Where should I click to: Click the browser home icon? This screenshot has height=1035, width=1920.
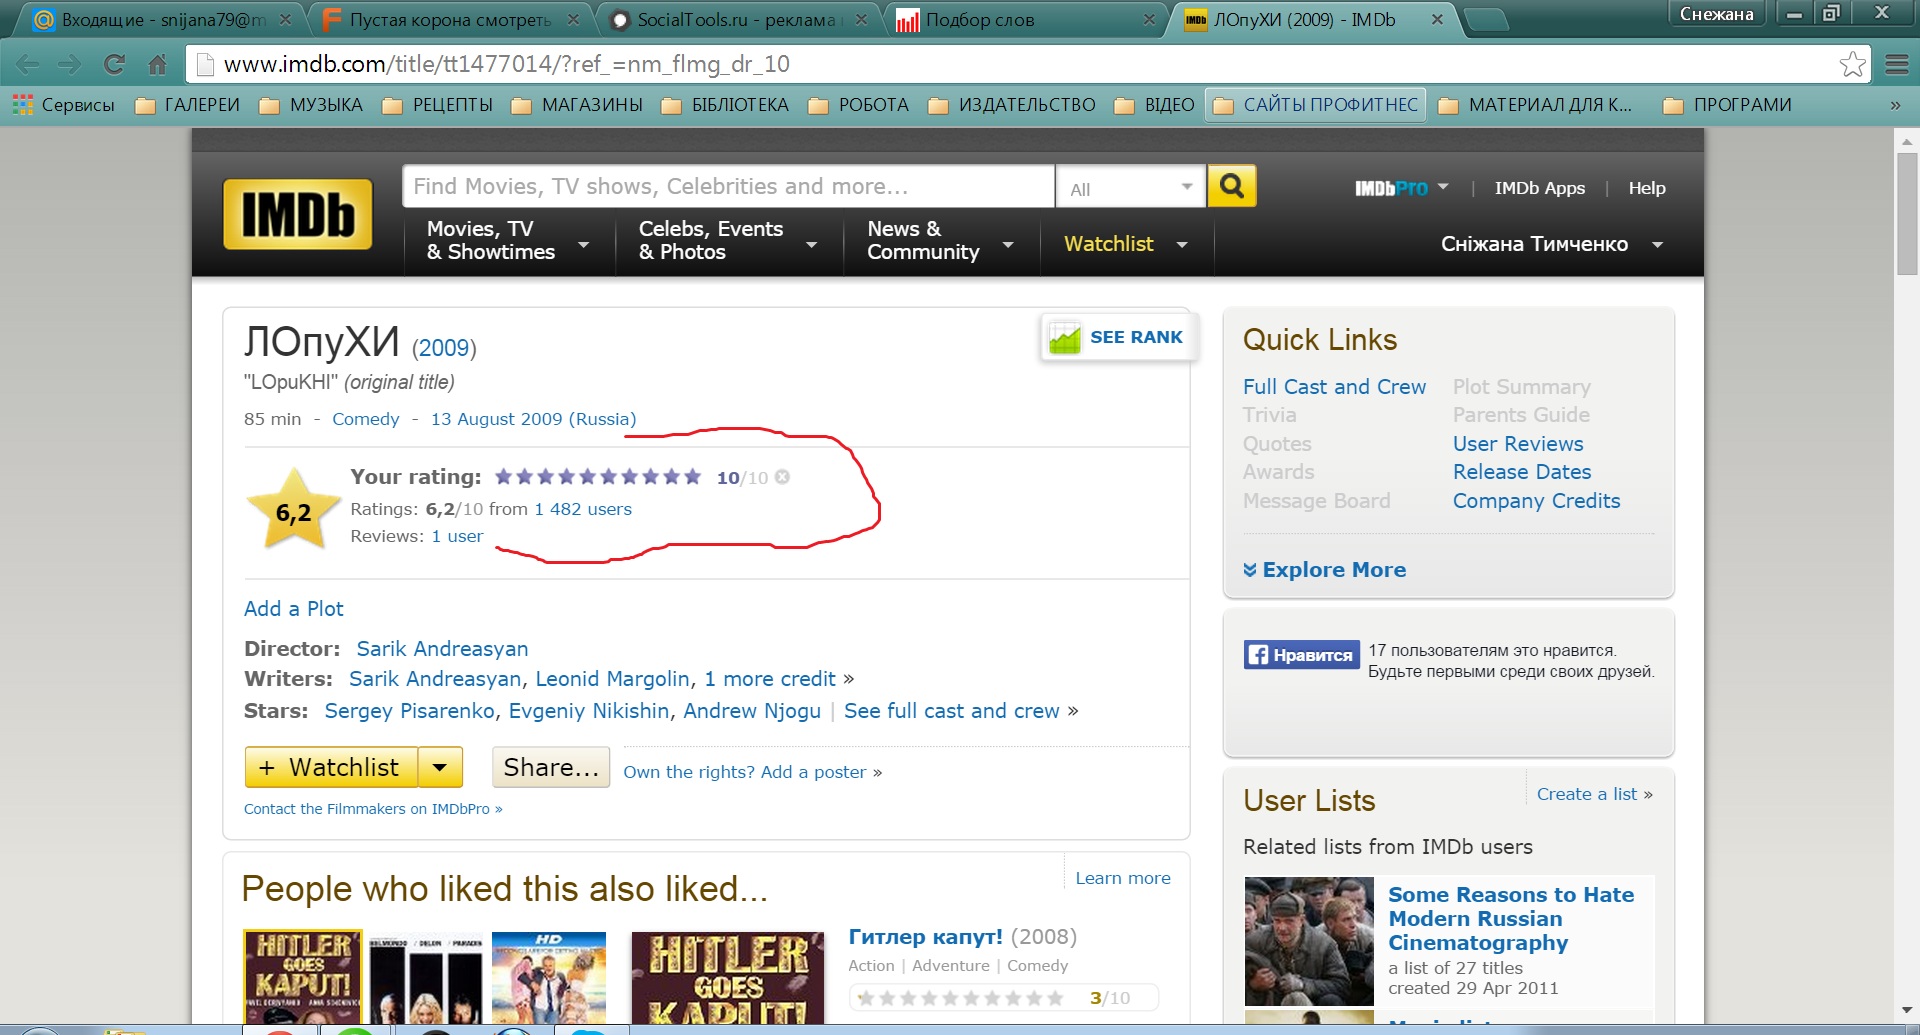pos(157,65)
